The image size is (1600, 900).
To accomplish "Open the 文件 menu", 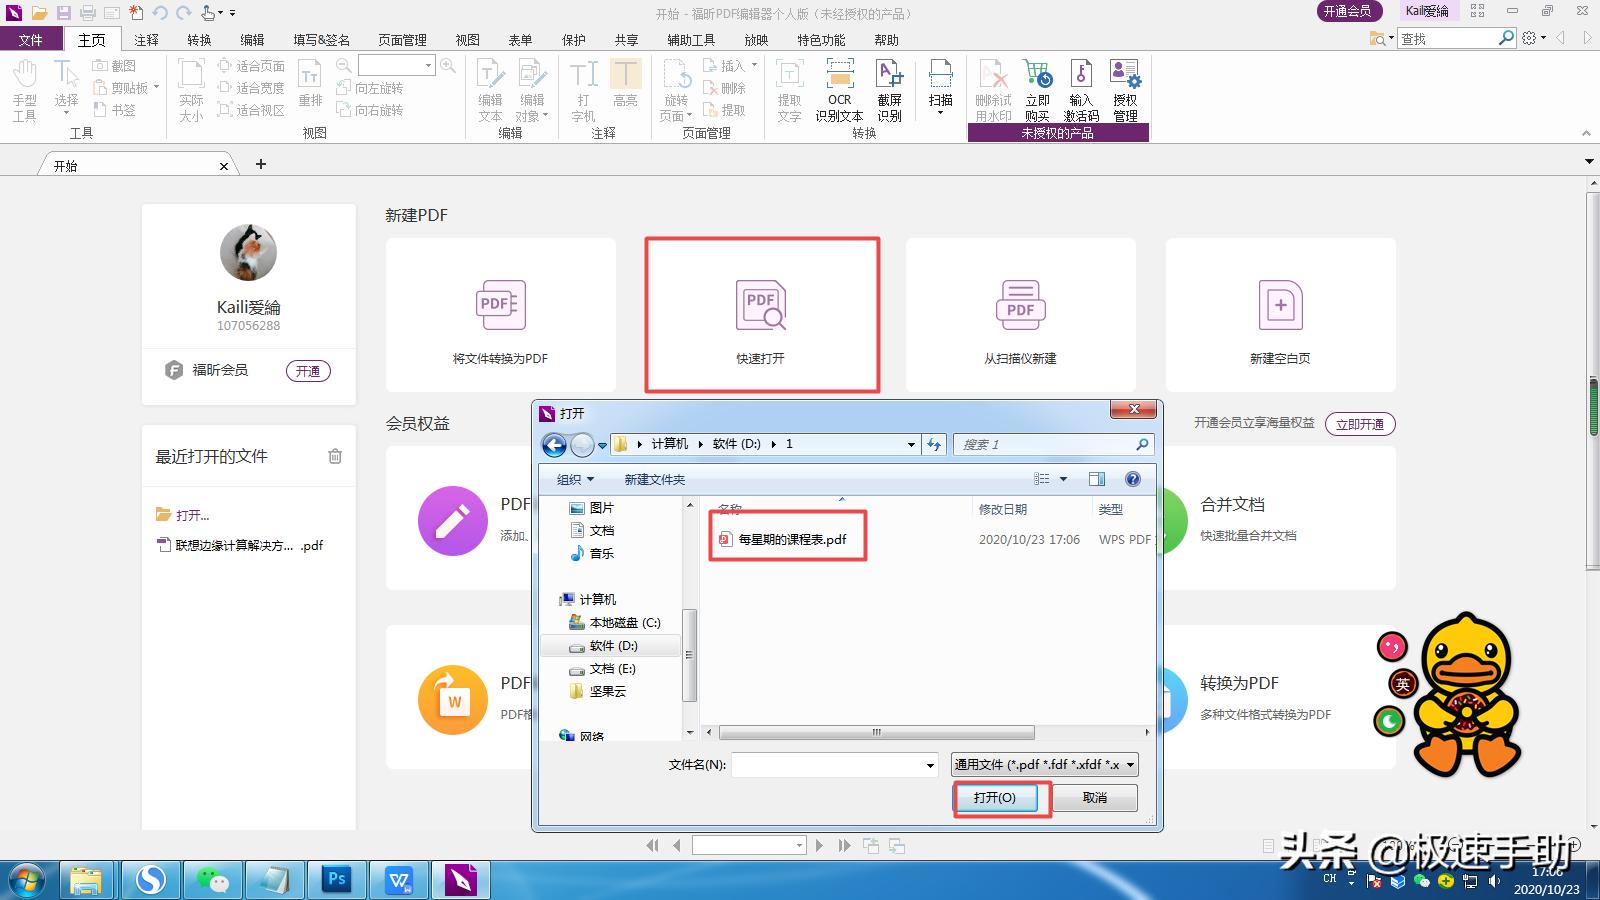I will coord(31,39).
